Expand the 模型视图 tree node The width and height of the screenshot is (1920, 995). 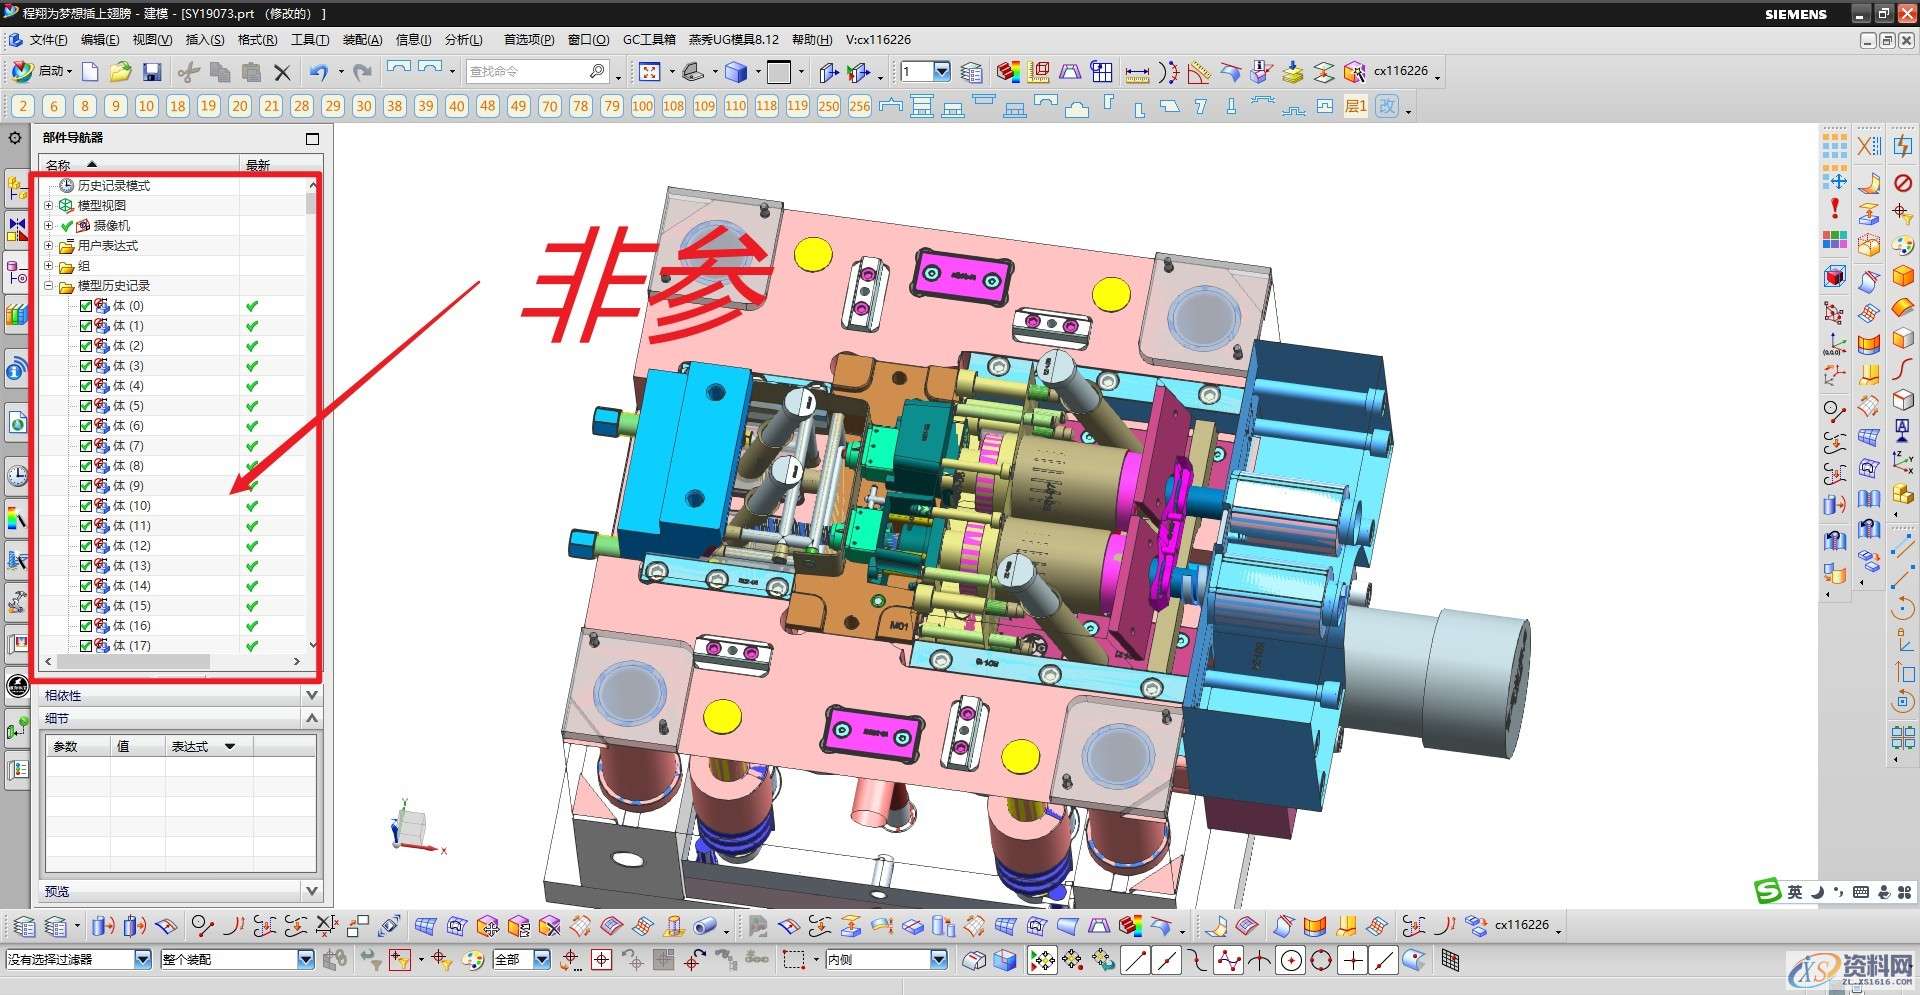pyautogui.click(x=48, y=205)
